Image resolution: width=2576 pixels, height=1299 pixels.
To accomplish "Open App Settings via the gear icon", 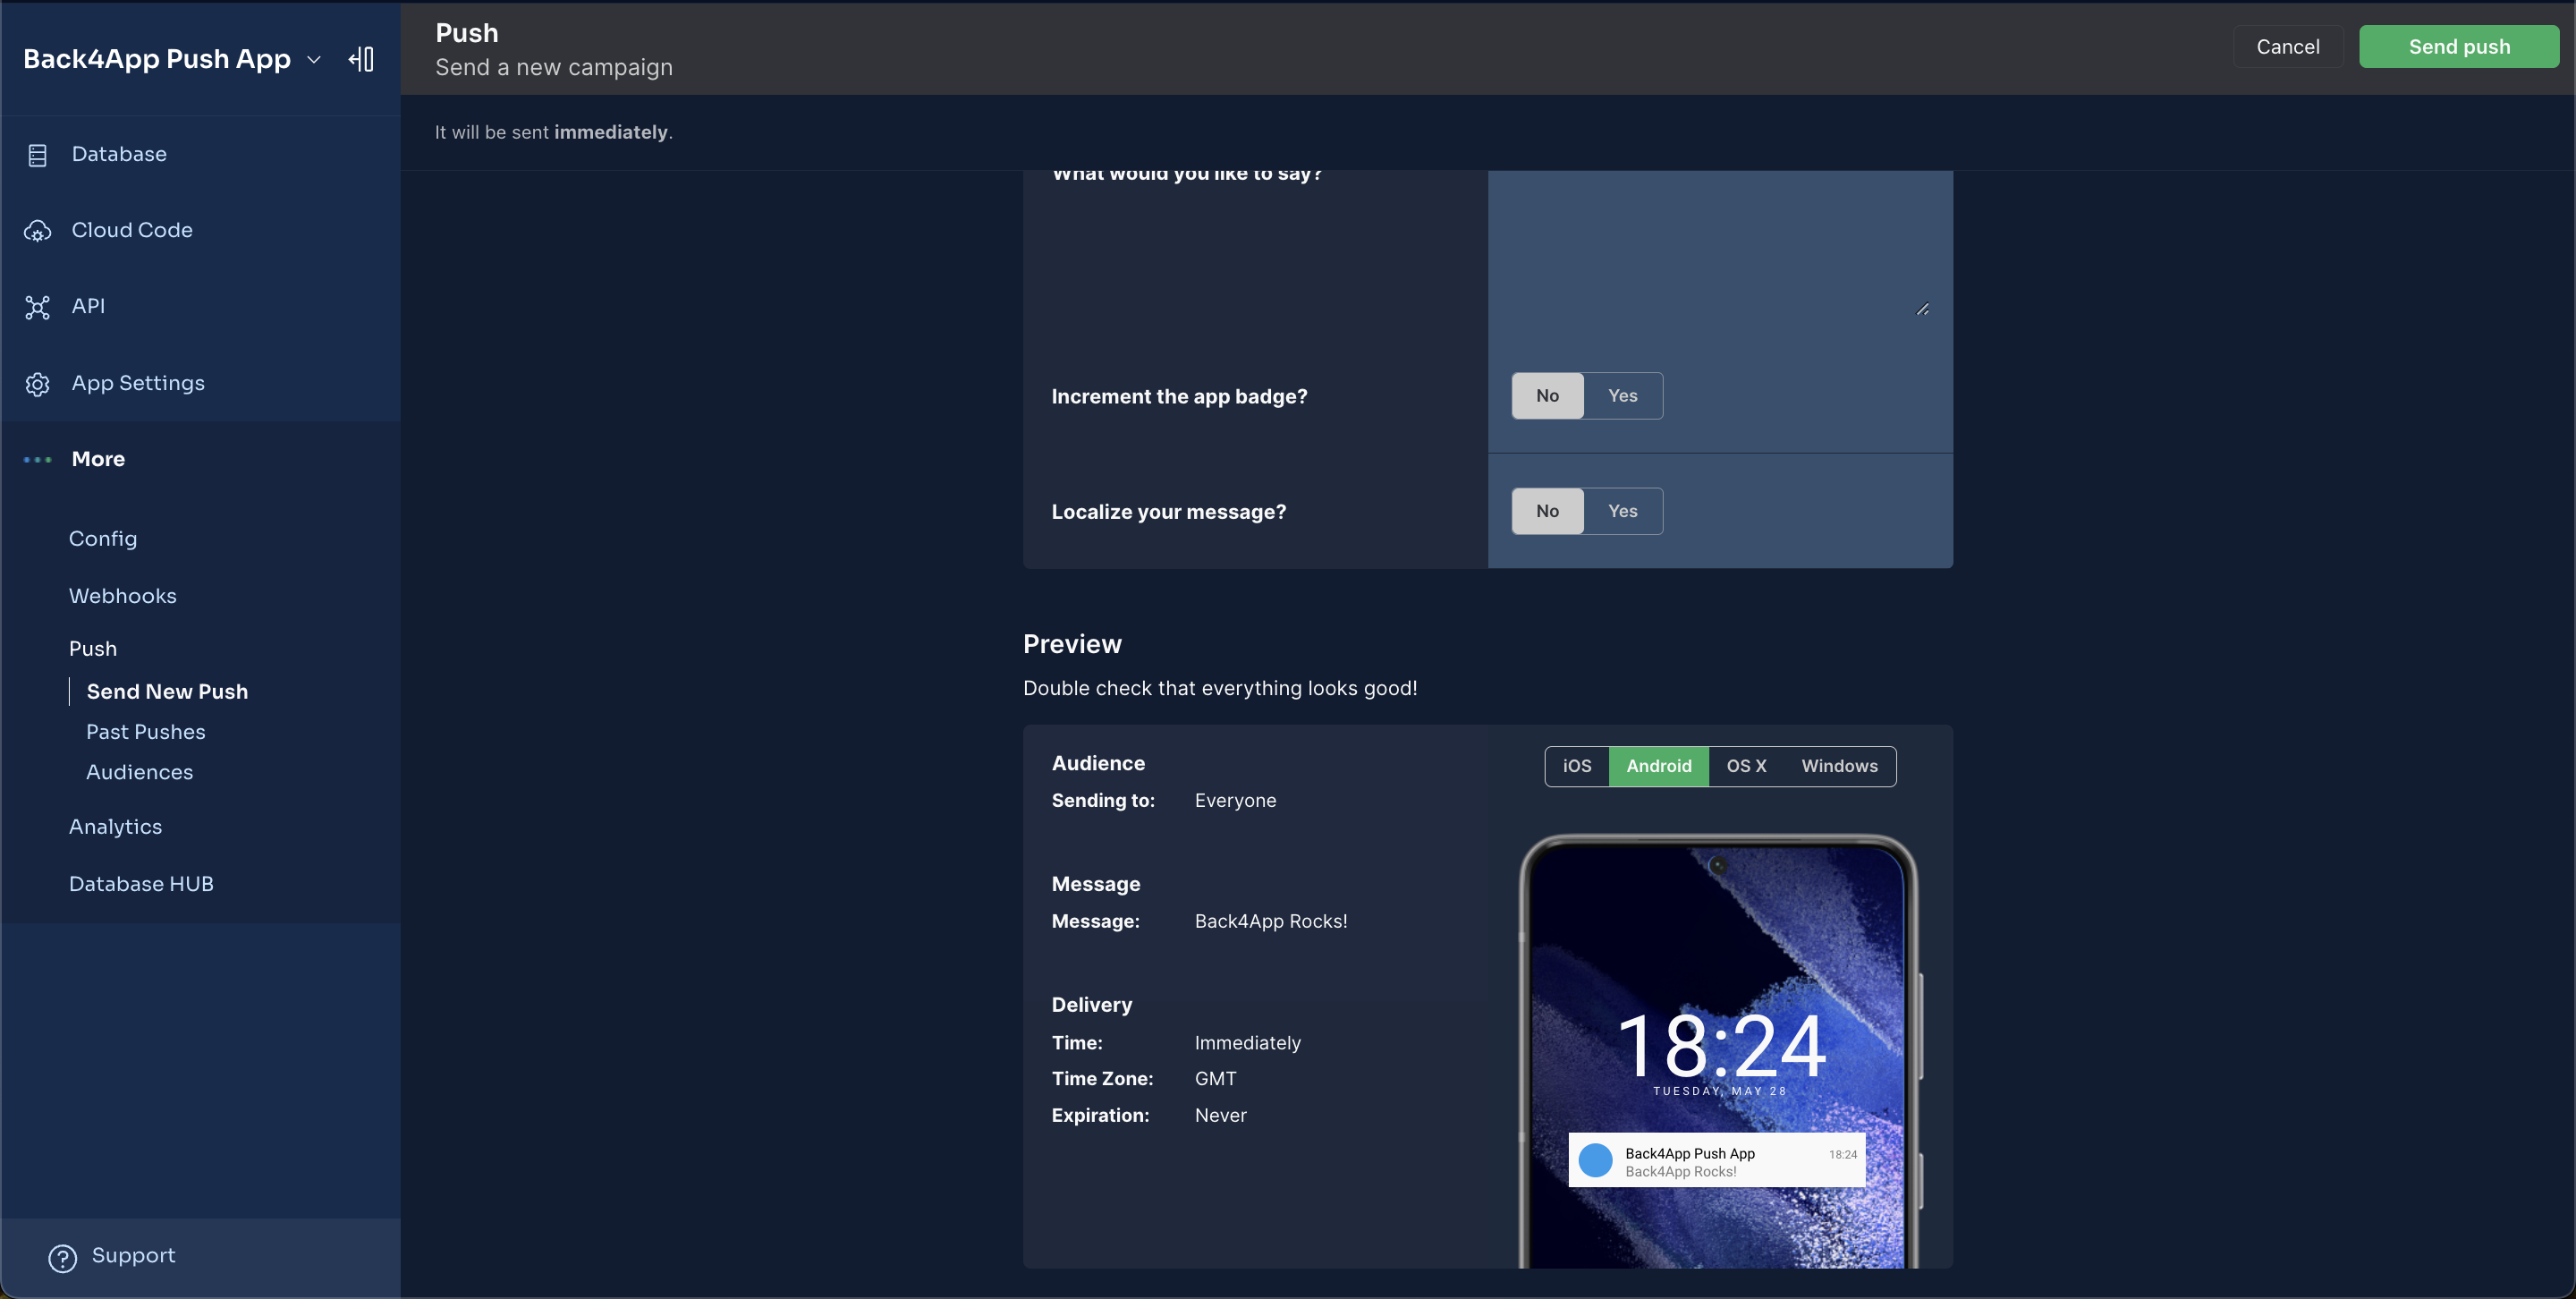I will tap(38, 384).
